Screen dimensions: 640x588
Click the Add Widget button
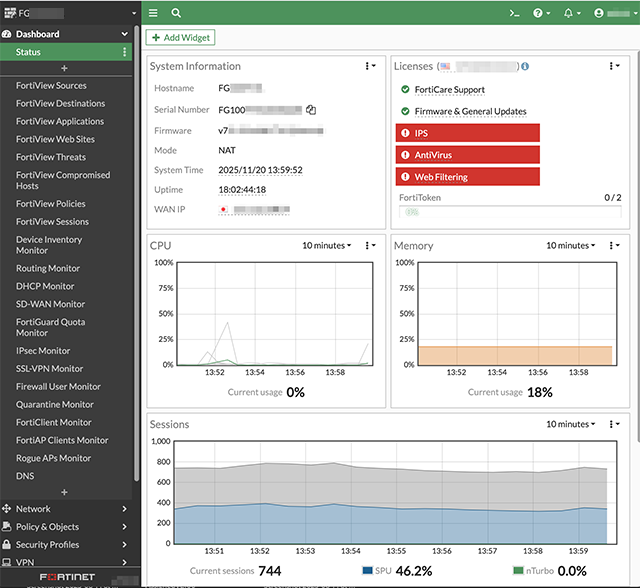click(x=180, y=37)
